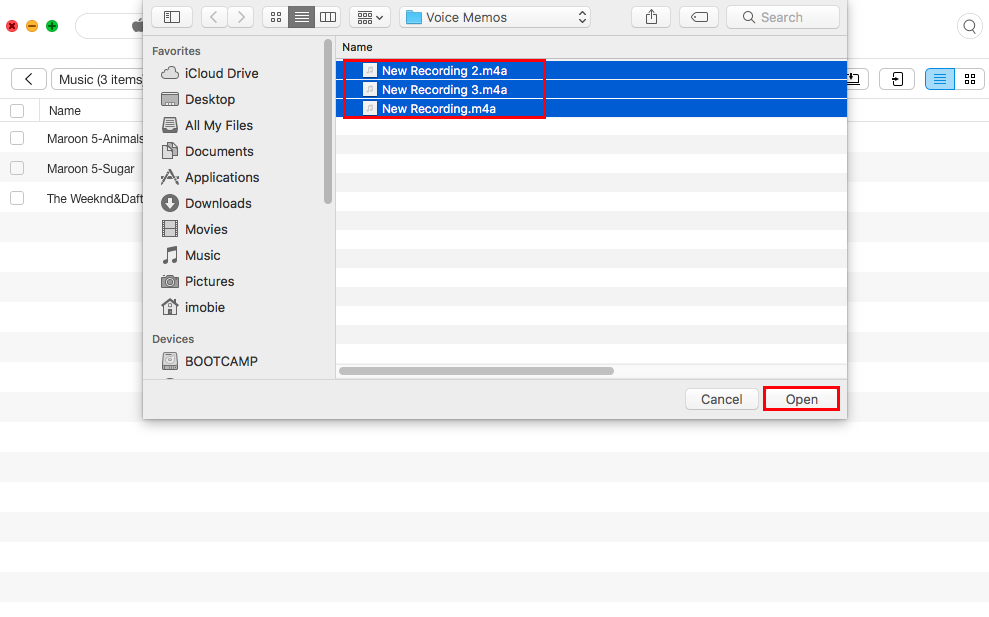Image resolution: width=989 pixels, height=617 pixels.
Task: Check the Maroon 5-Sugar song checkbox
Action: pyautogui.click(x=17, y=168)
